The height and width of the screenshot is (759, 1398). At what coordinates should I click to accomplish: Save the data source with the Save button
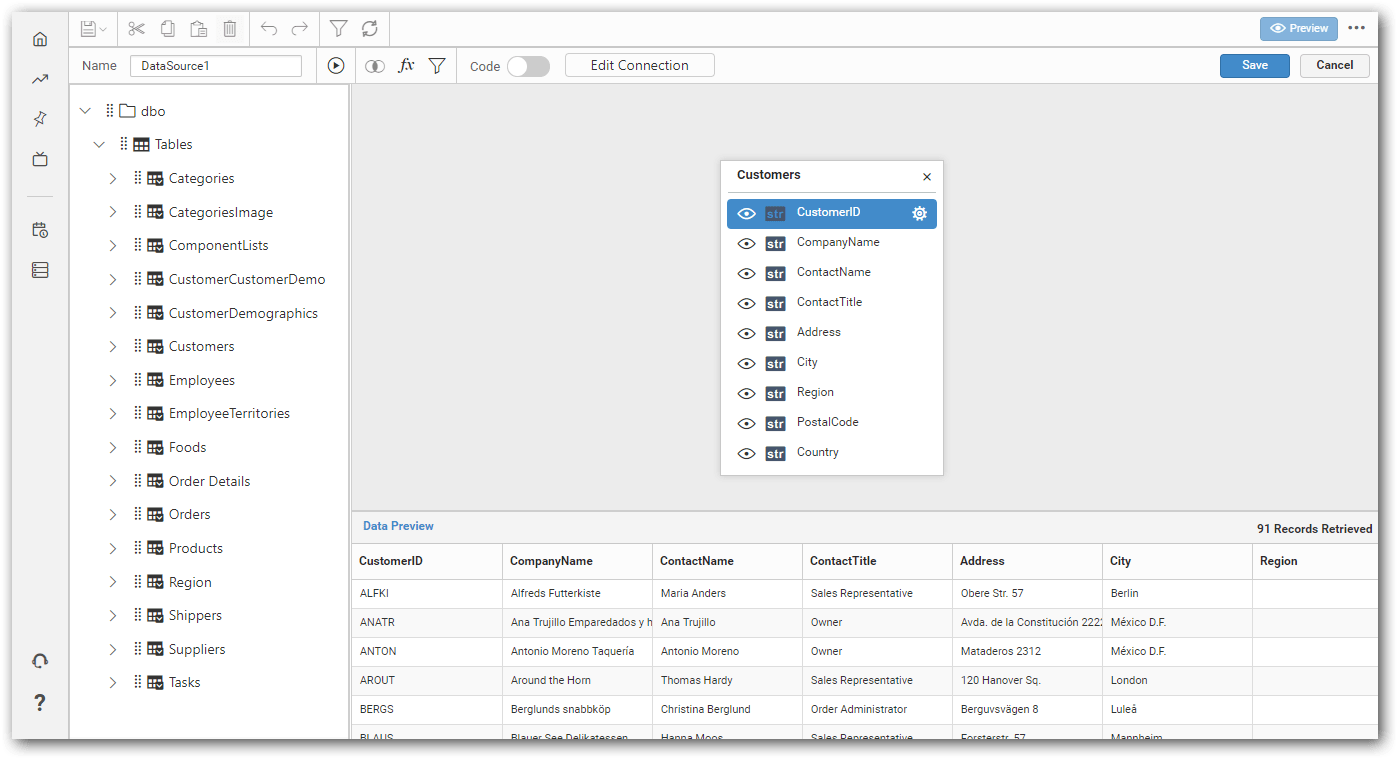(x=1254, y=64)
